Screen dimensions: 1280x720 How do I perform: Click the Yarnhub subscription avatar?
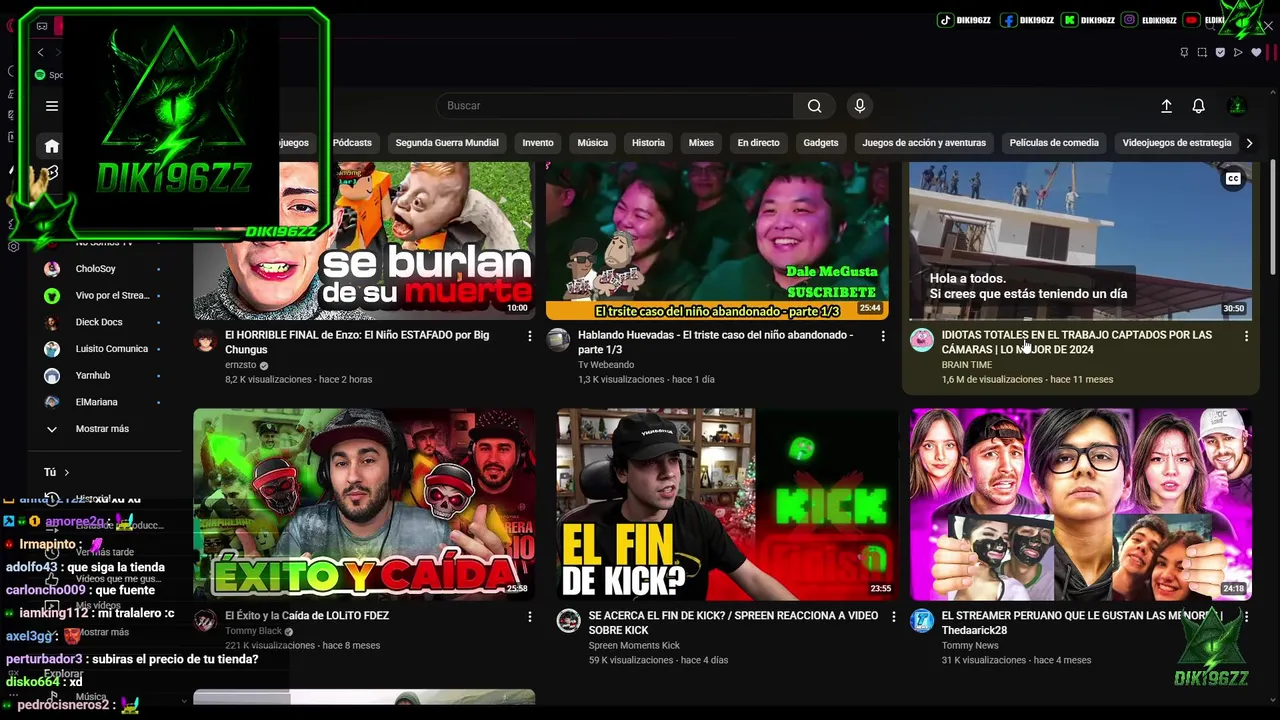[52, 376]
